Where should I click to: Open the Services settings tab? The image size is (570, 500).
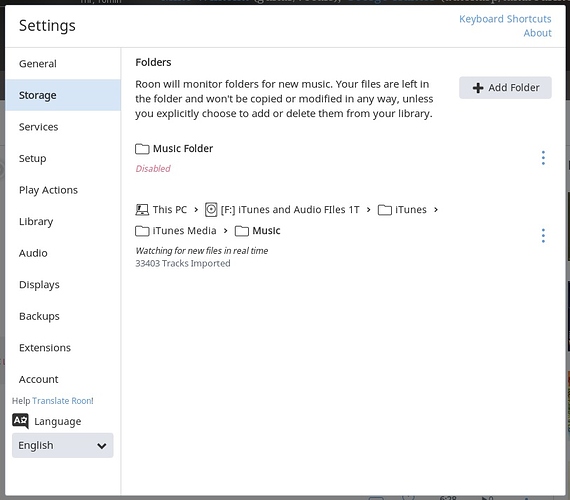(x=63, y=127)
